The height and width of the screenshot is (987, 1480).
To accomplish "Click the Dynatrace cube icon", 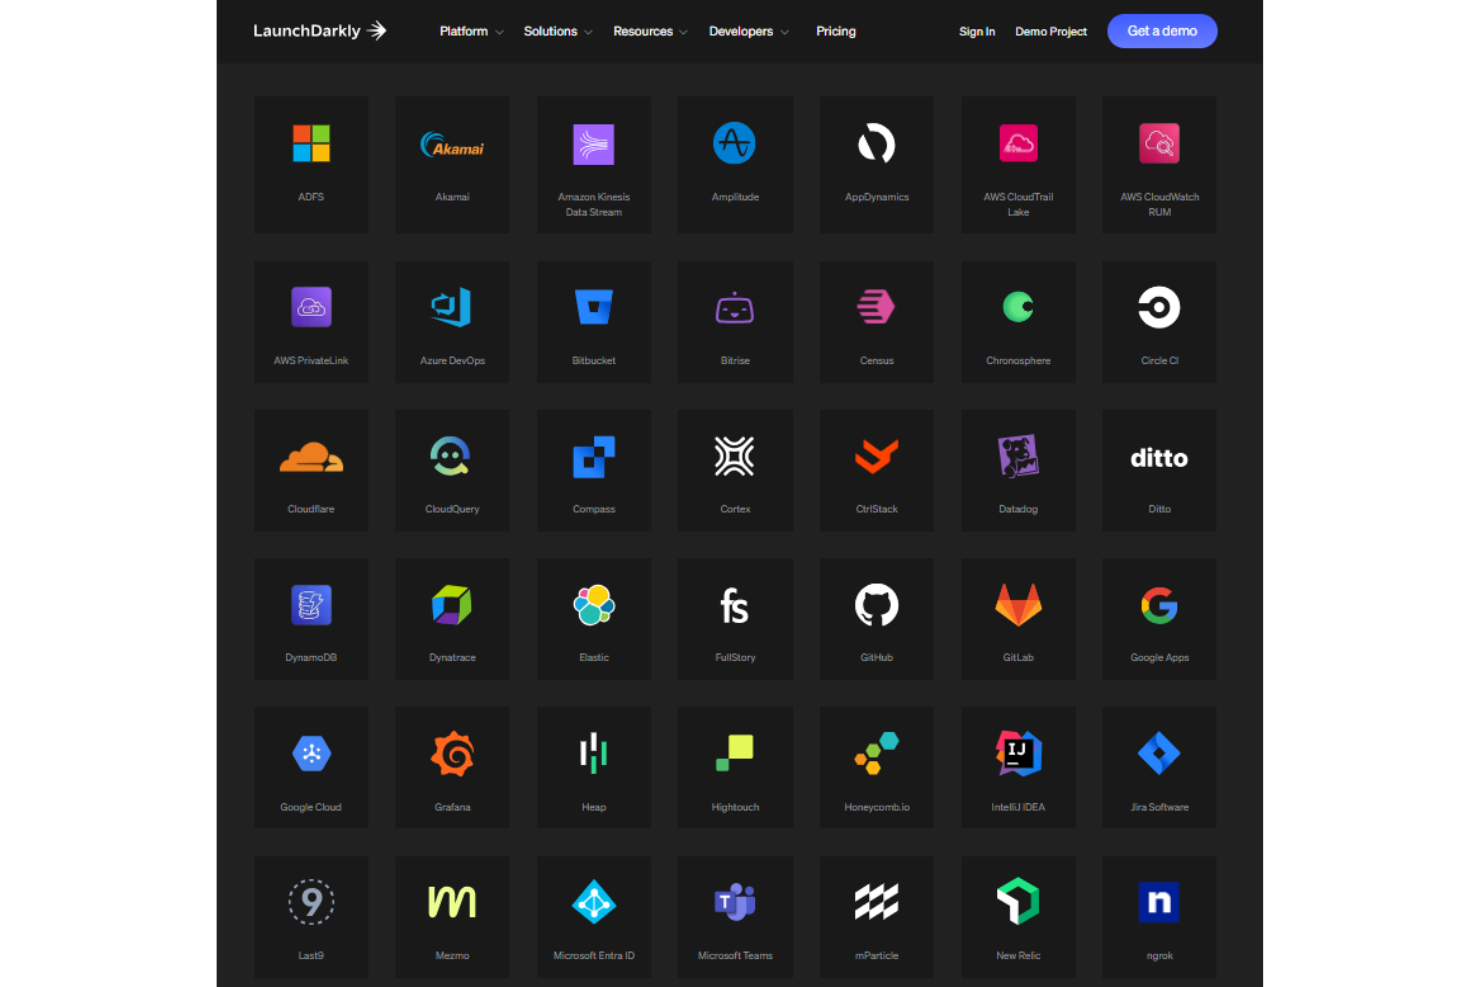I will [x=452, y=605].
